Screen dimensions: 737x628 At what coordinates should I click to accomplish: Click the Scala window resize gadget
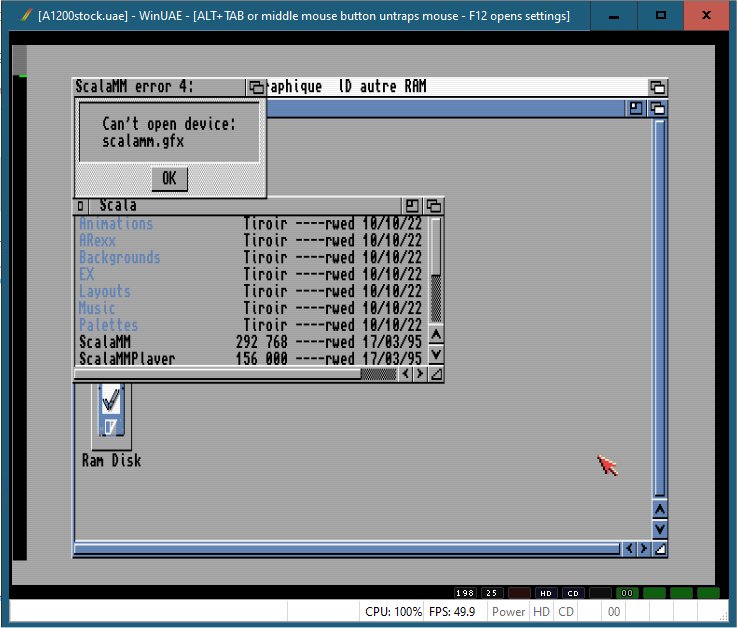[436, 374]
